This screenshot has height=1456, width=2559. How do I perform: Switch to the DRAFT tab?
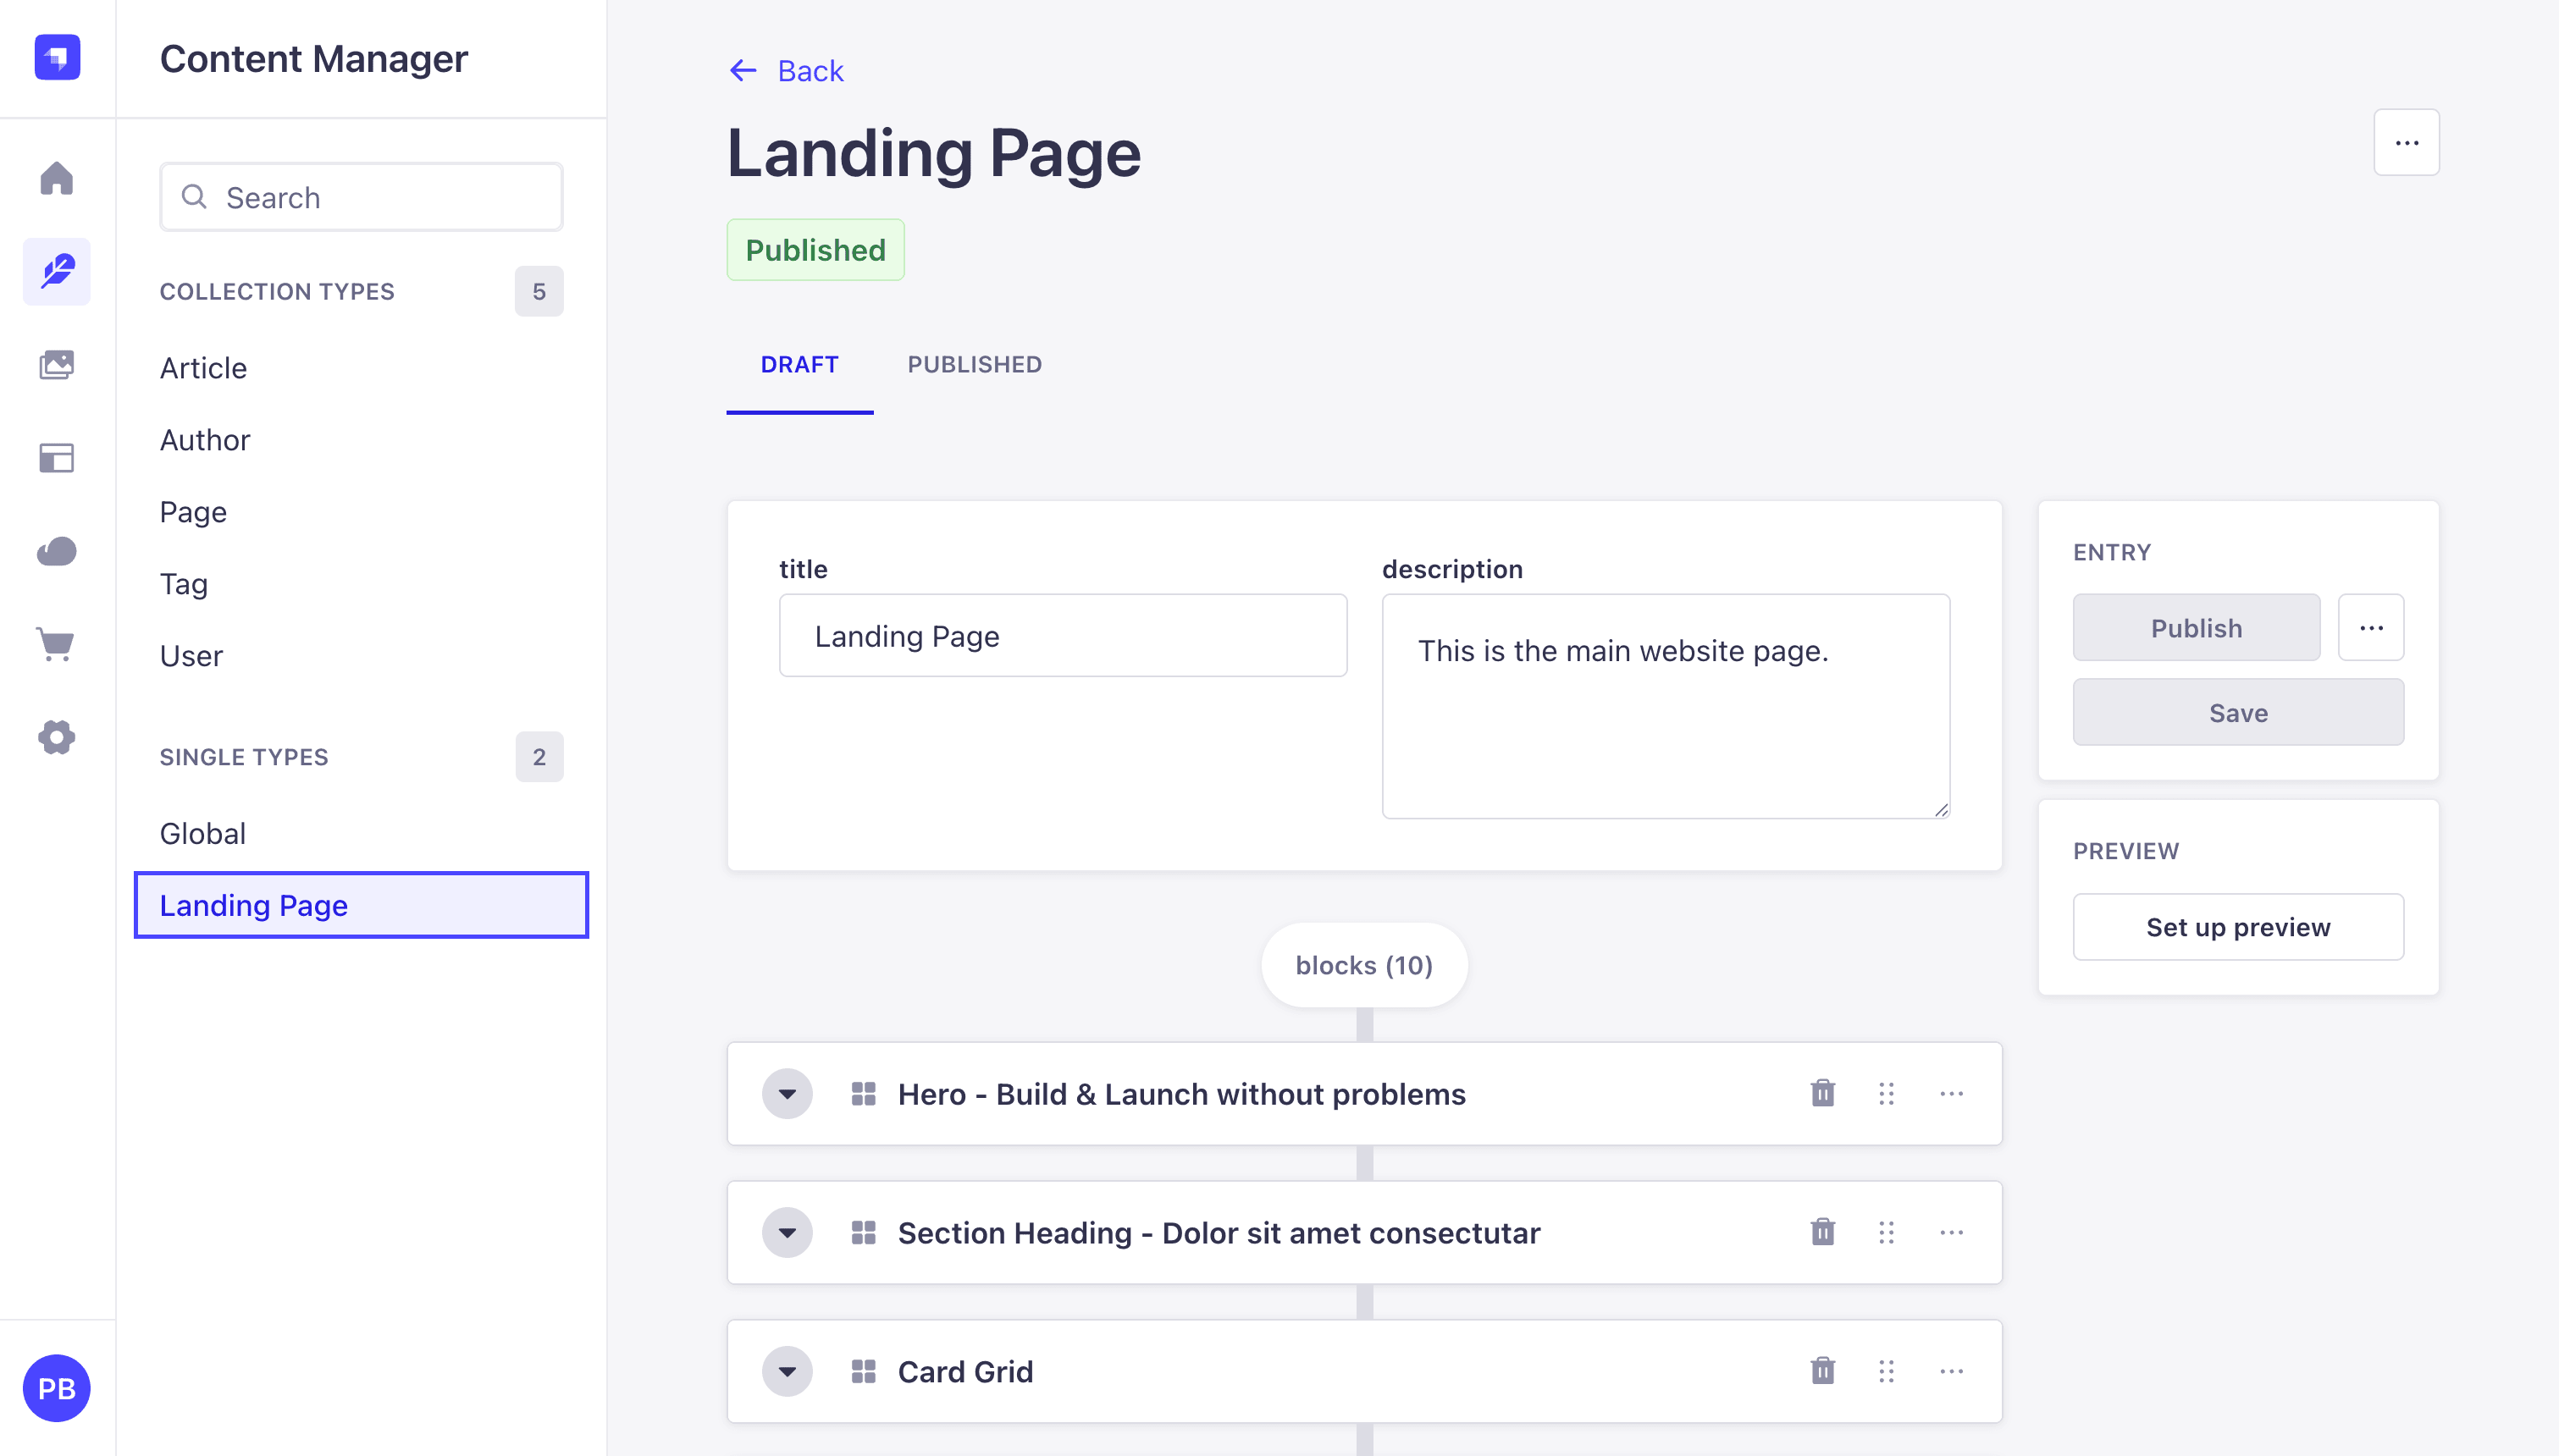799,364
